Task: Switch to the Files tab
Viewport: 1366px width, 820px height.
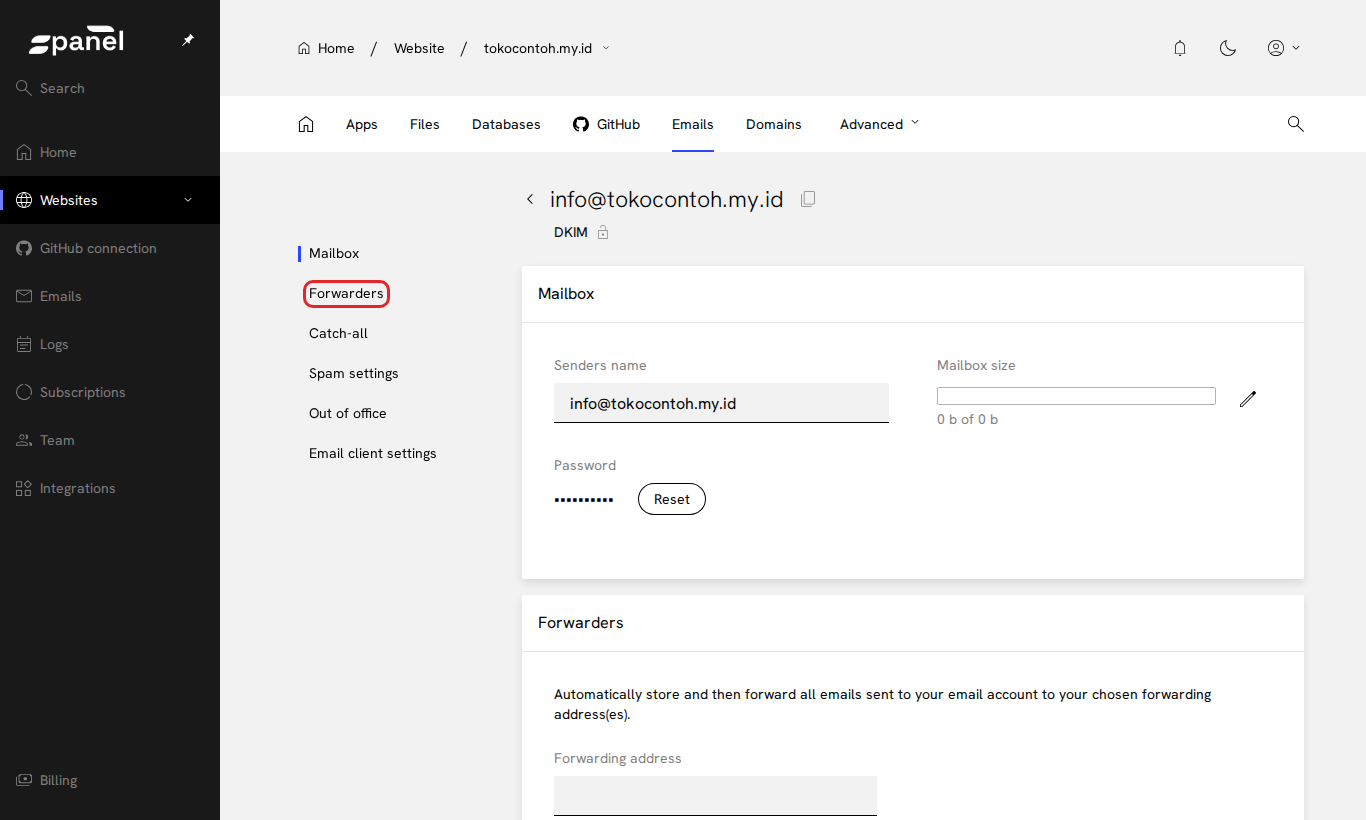Action: pos(425,124)
